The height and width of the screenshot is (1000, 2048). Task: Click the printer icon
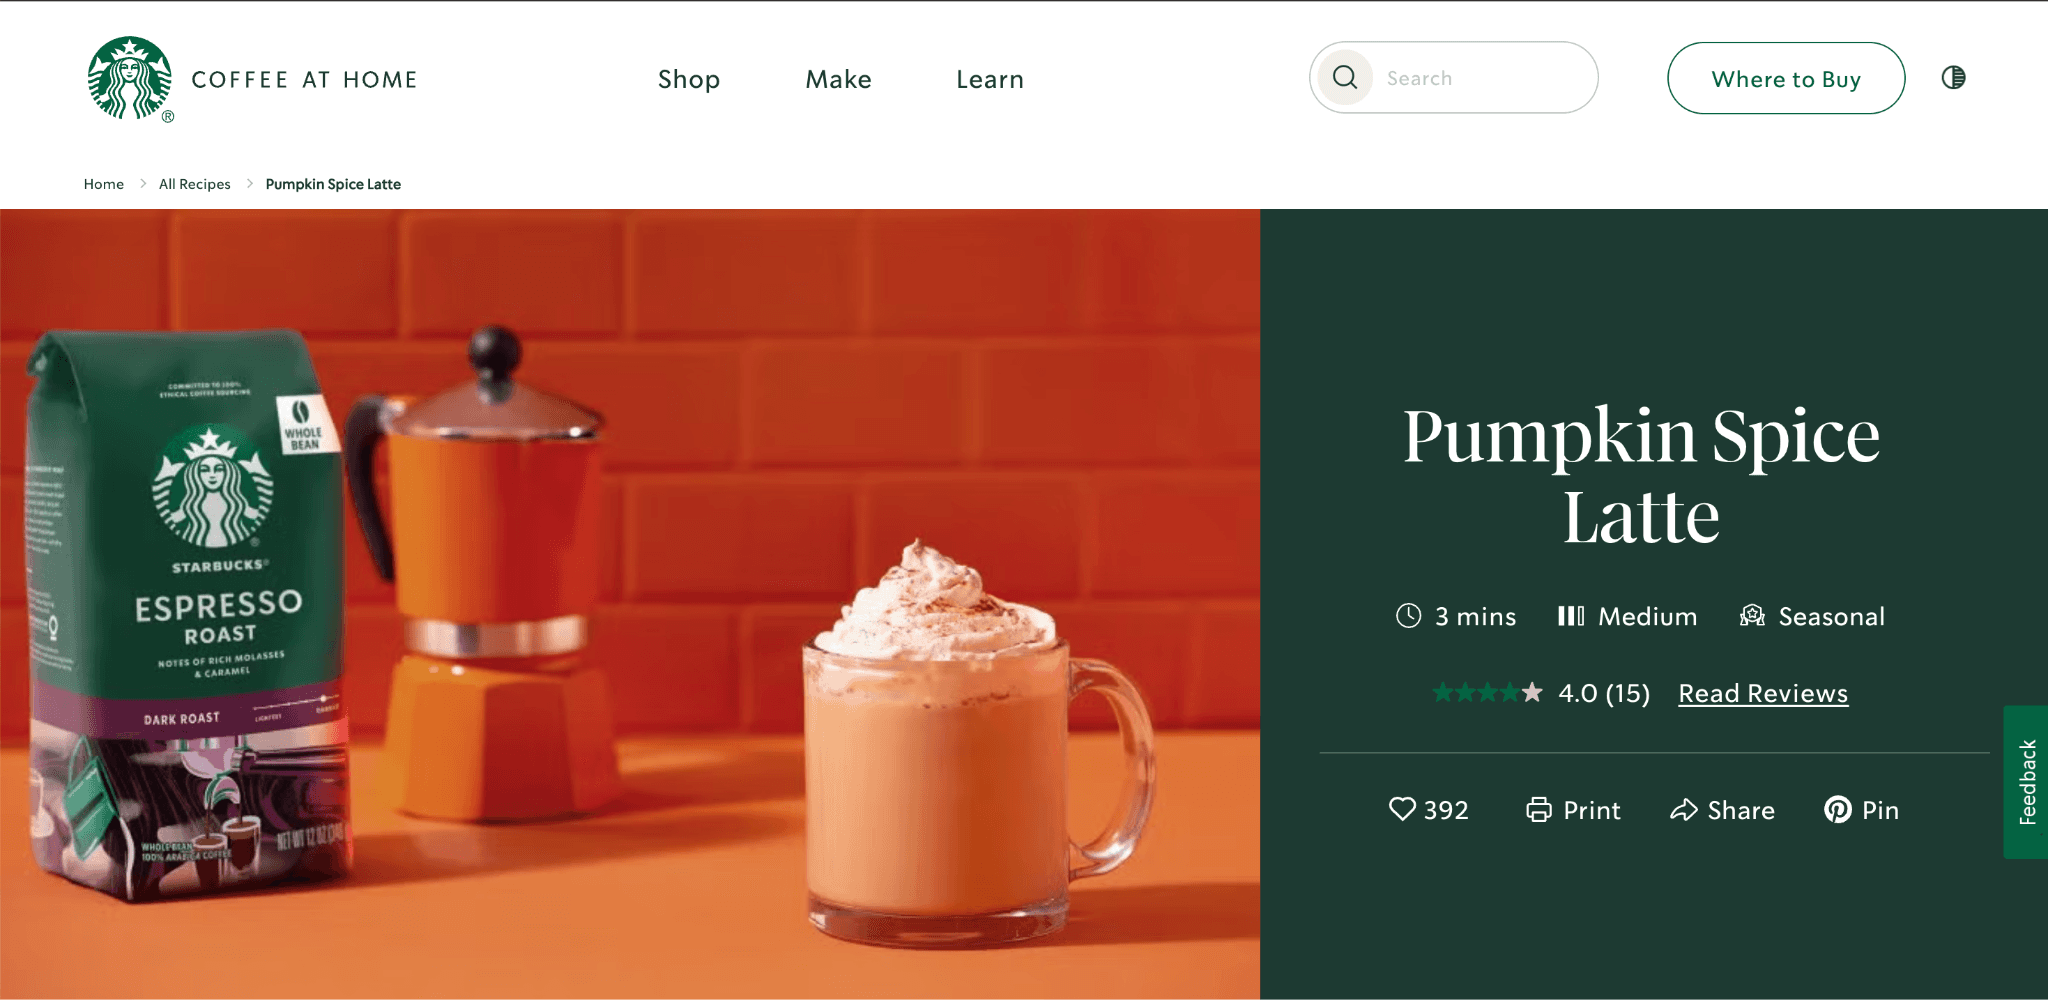click(x=1539, y=809)
